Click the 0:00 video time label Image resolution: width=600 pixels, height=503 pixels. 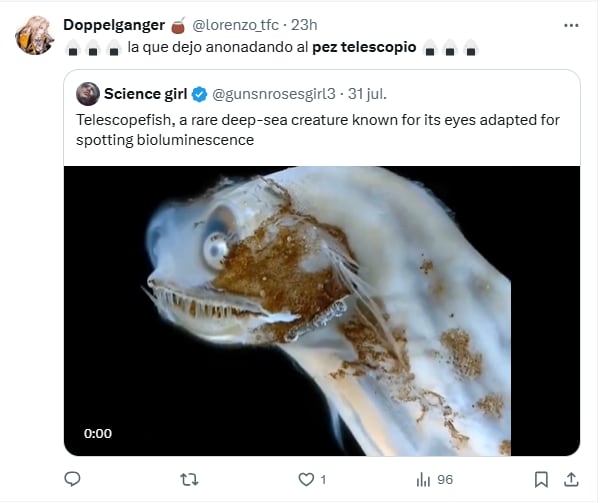[98, 433]
